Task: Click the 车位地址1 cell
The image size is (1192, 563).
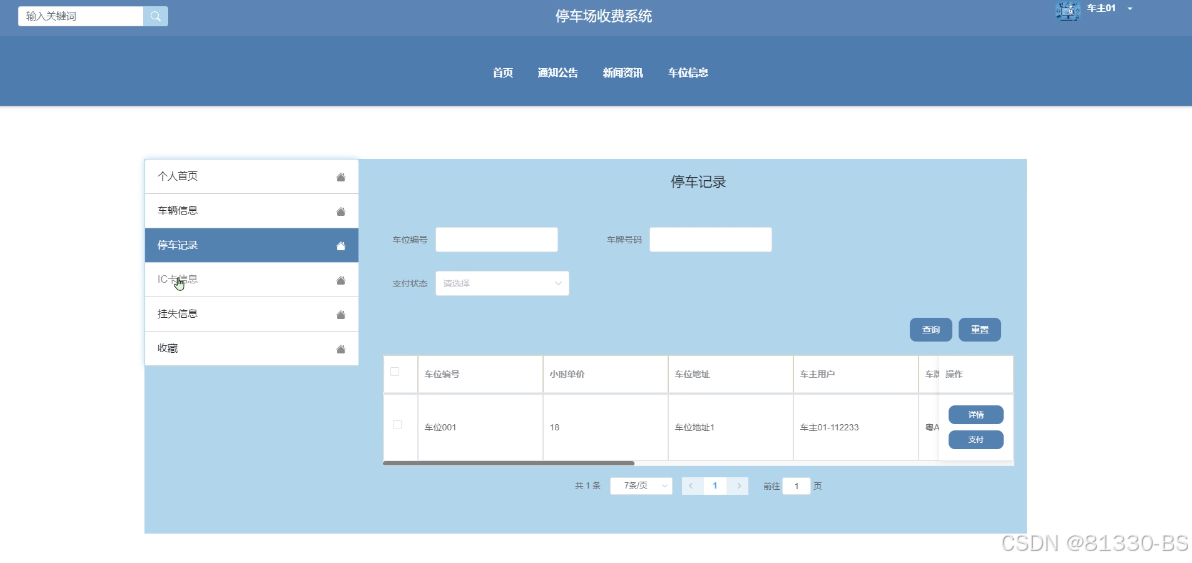Action: (x=731, y=427)
